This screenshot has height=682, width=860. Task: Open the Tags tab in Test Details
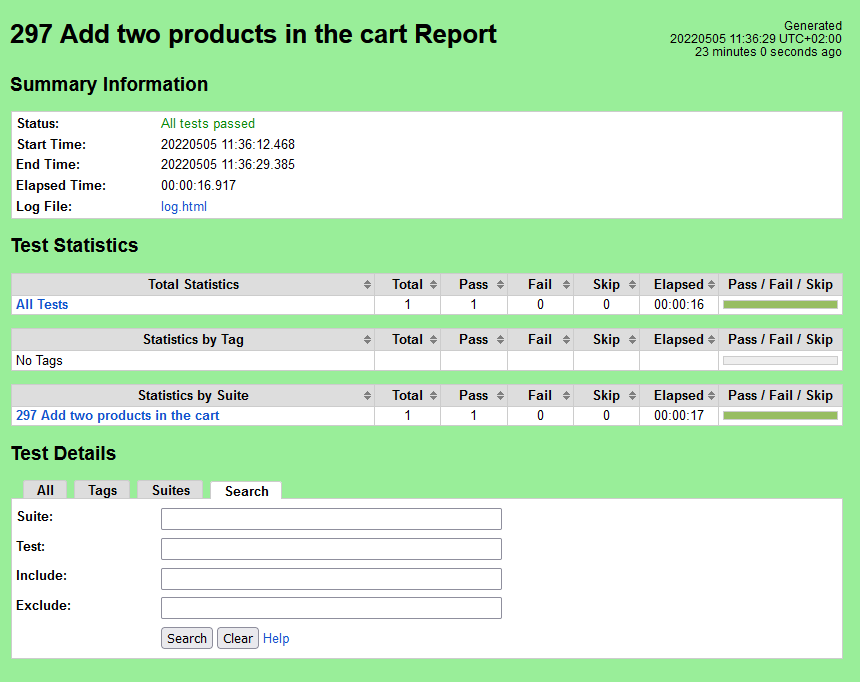[101, 490]
